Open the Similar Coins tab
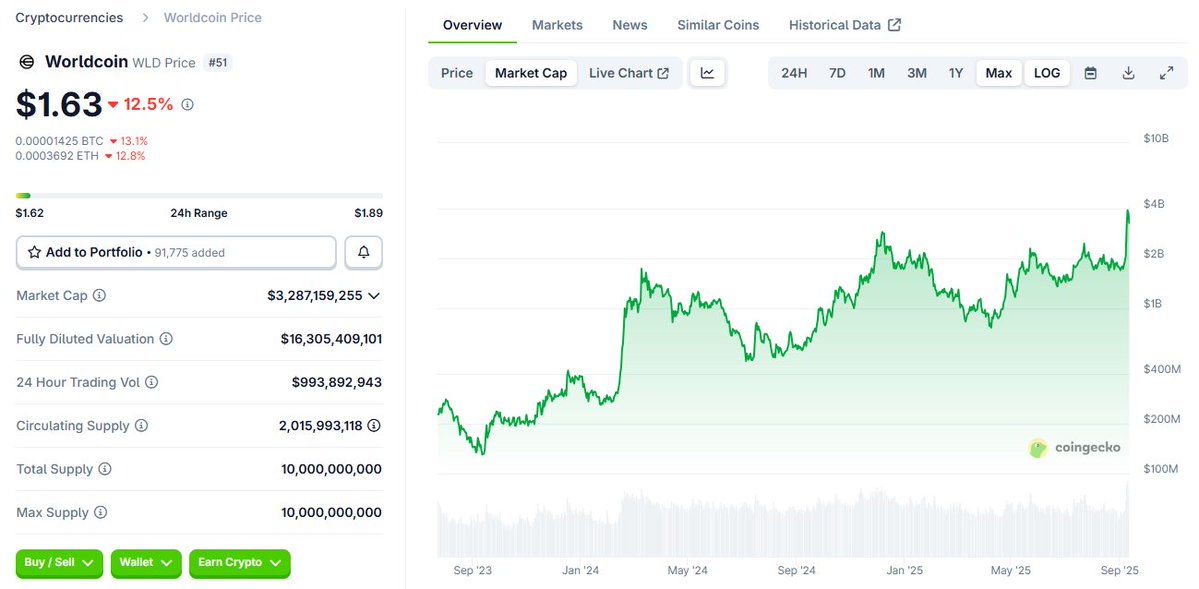Image resolution: width=1199 pixels, height=589 pixels. tap(718, 25)
